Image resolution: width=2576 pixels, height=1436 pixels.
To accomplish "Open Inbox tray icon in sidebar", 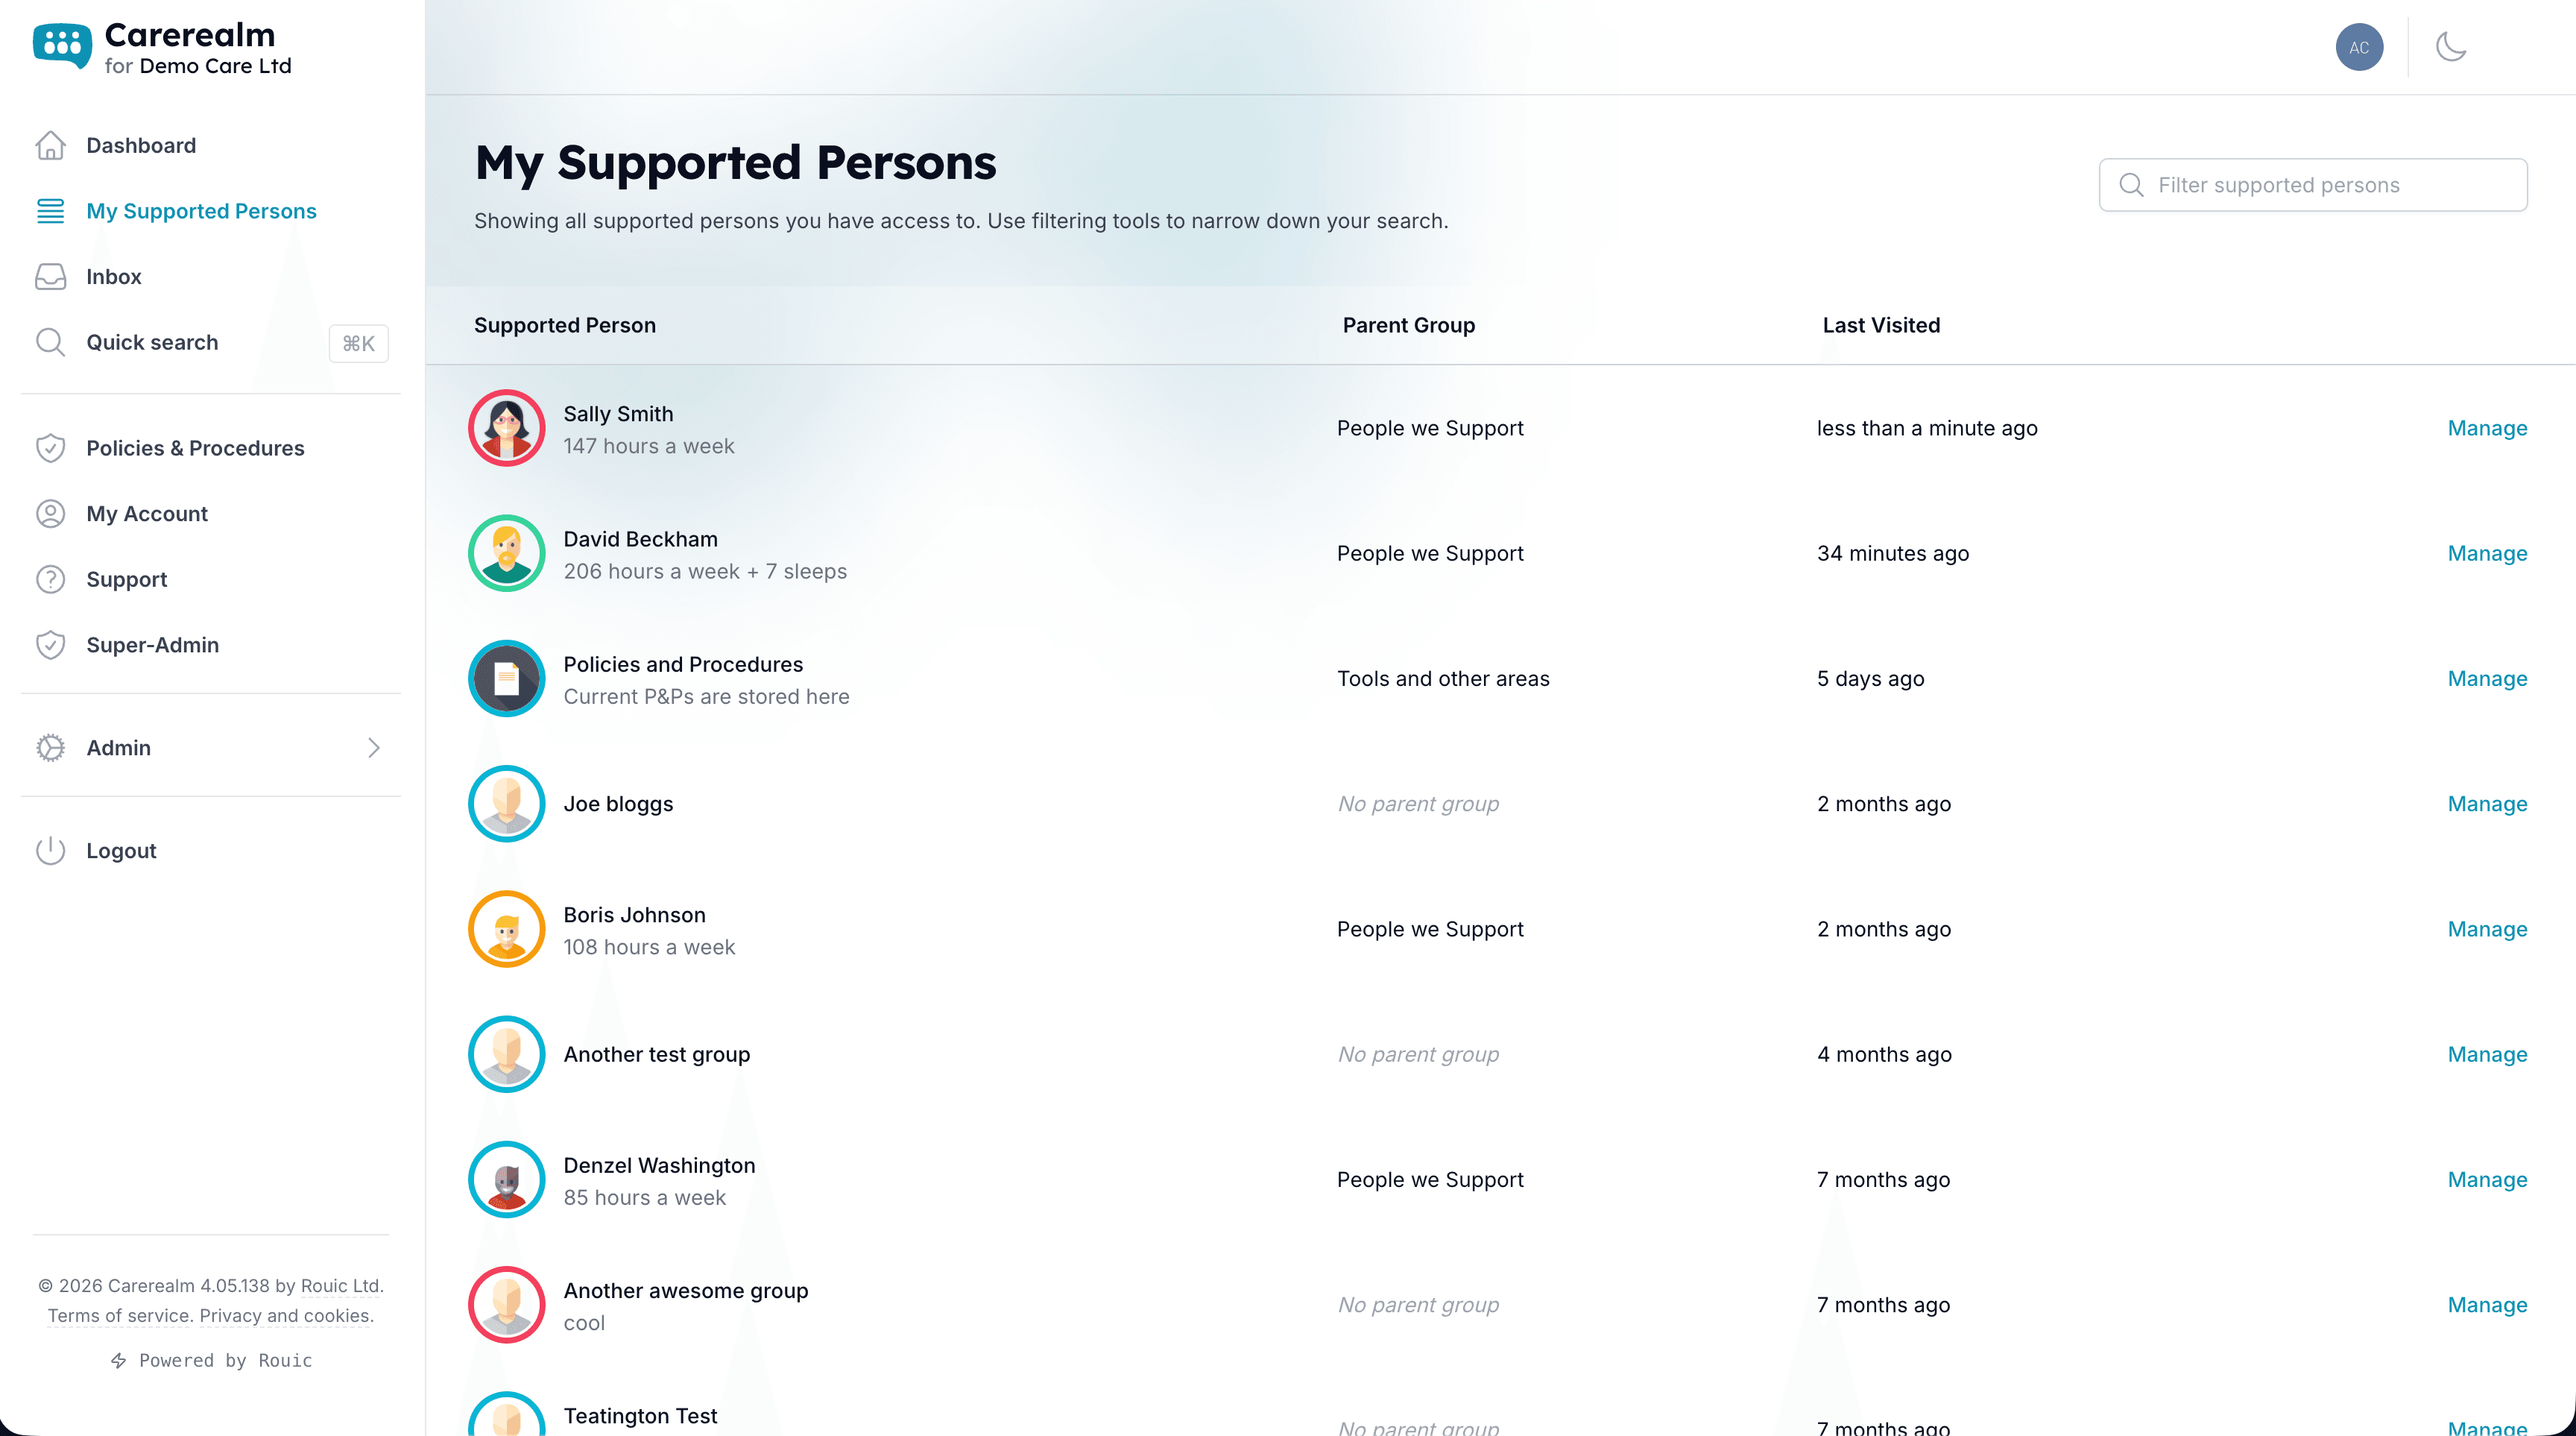I will point(50,277).
